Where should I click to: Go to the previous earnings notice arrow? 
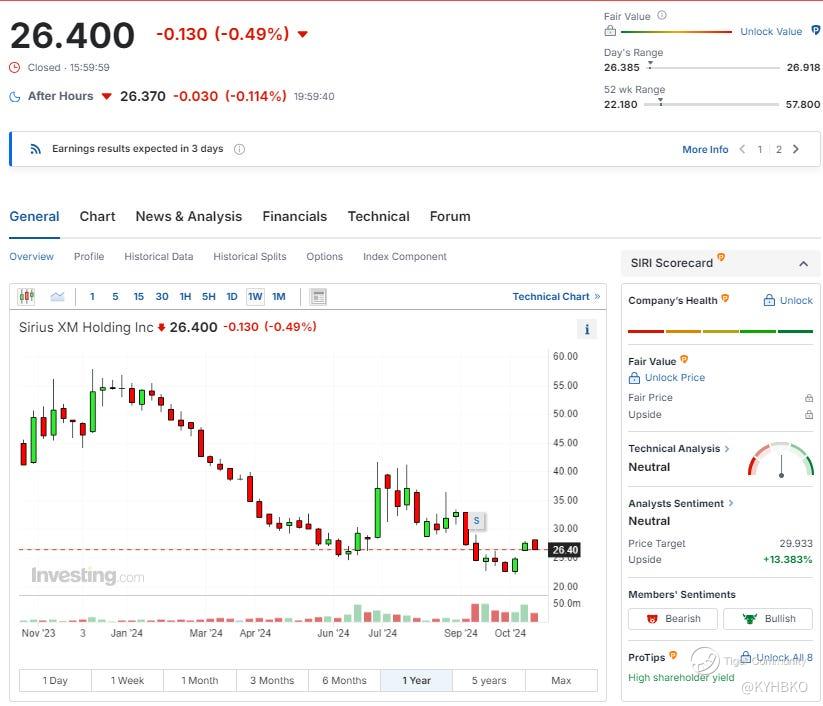tap(742, 149)
